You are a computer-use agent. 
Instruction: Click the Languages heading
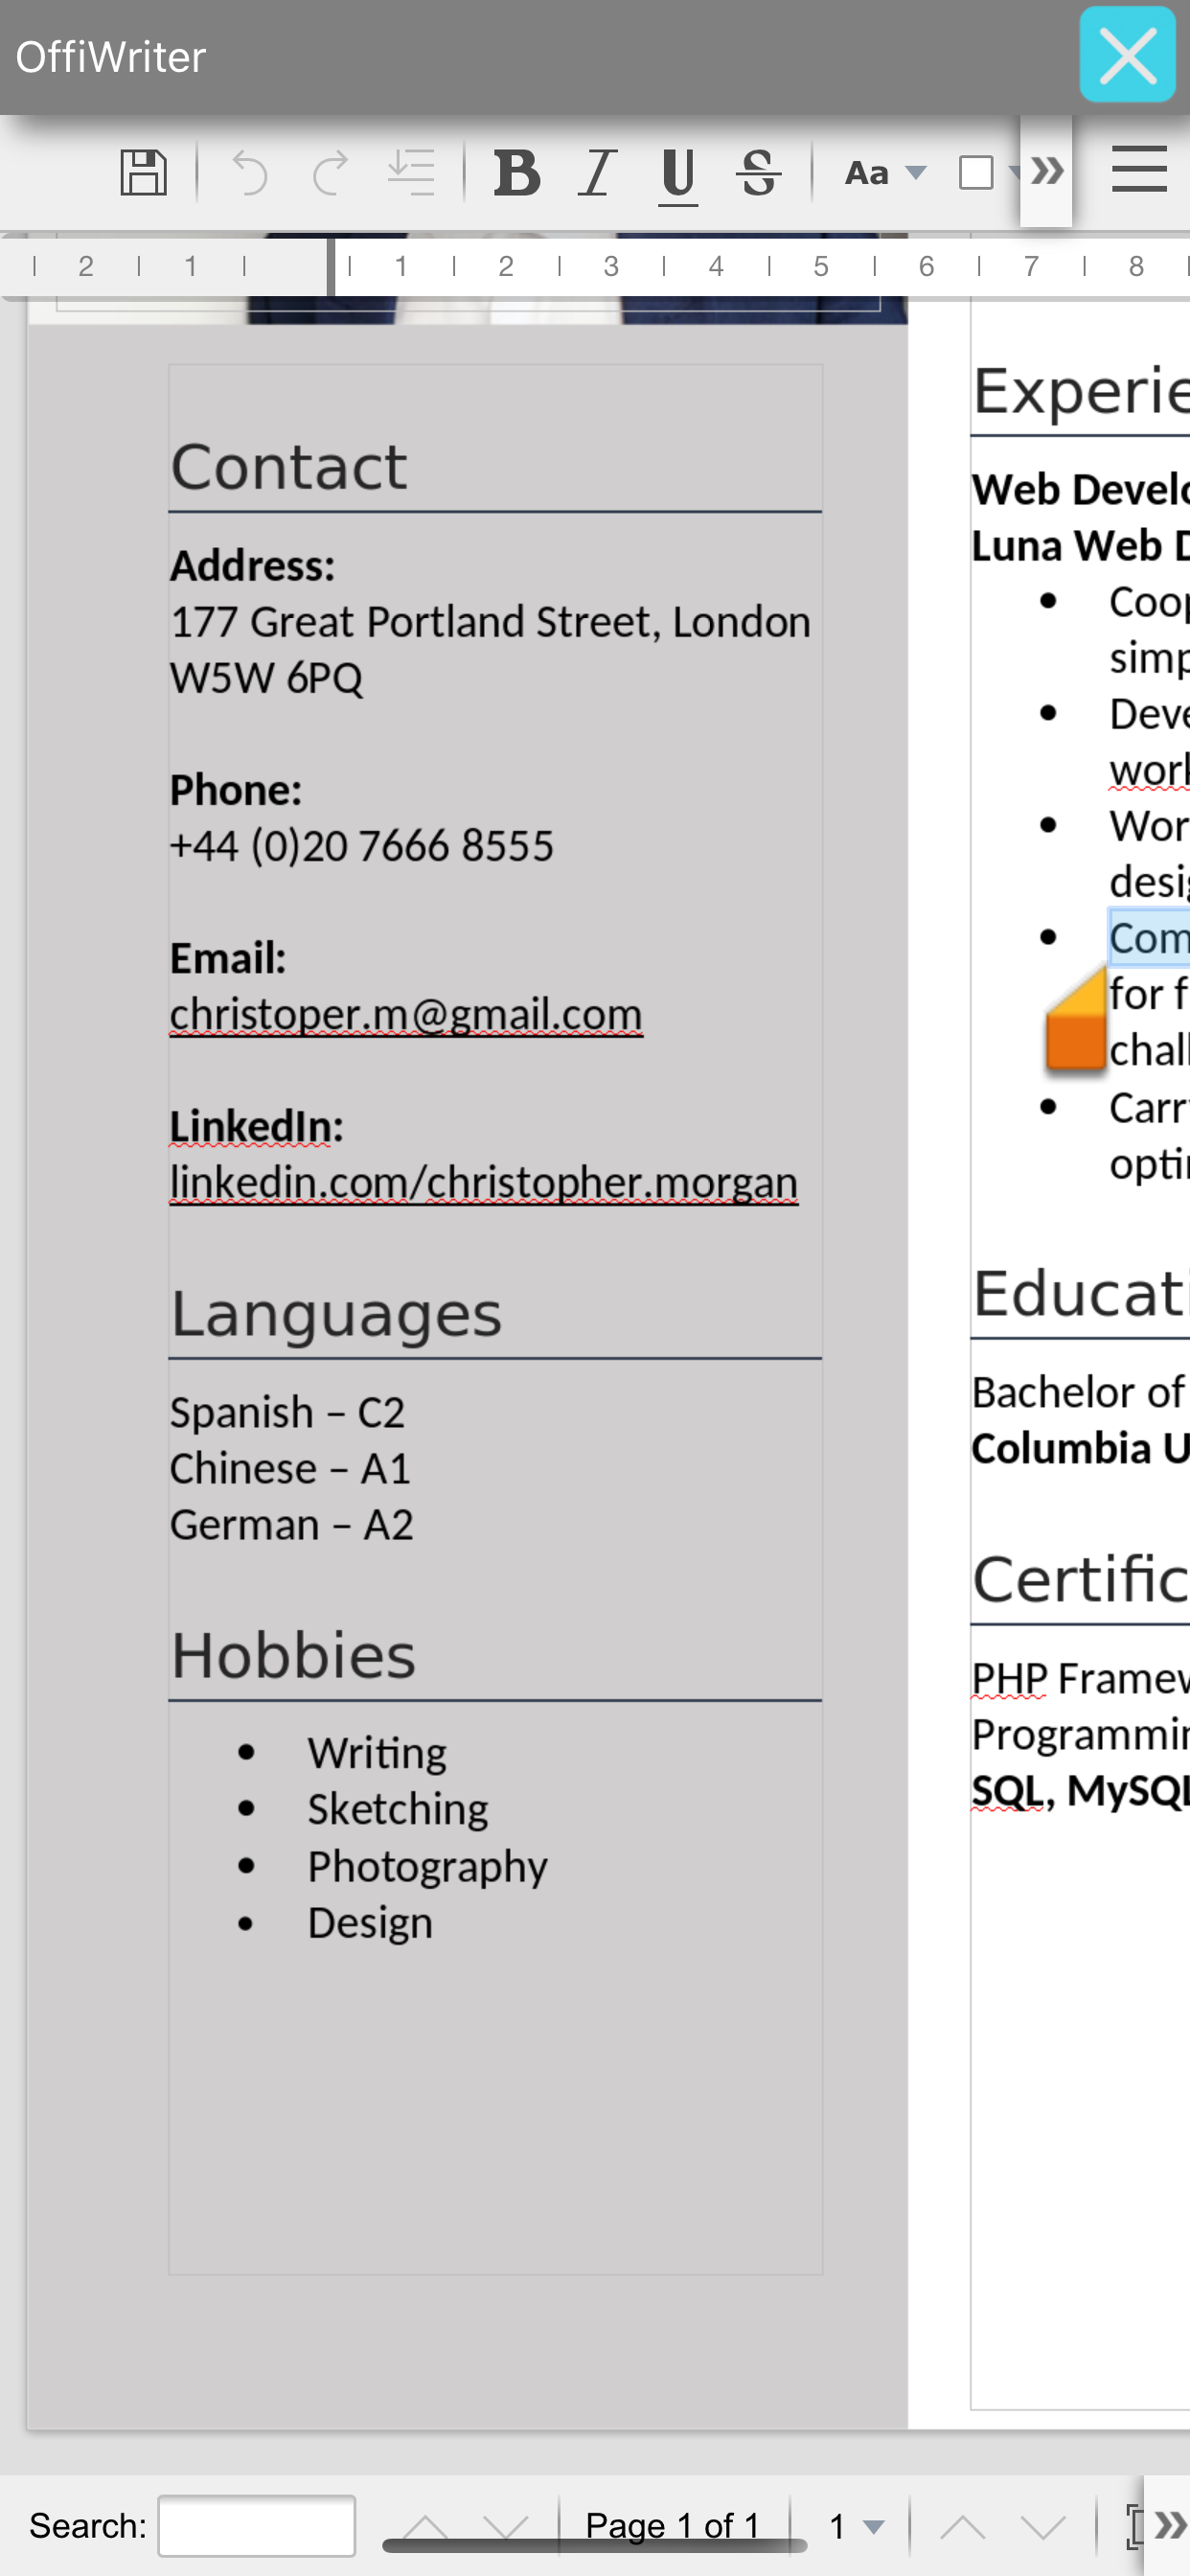336,1314
